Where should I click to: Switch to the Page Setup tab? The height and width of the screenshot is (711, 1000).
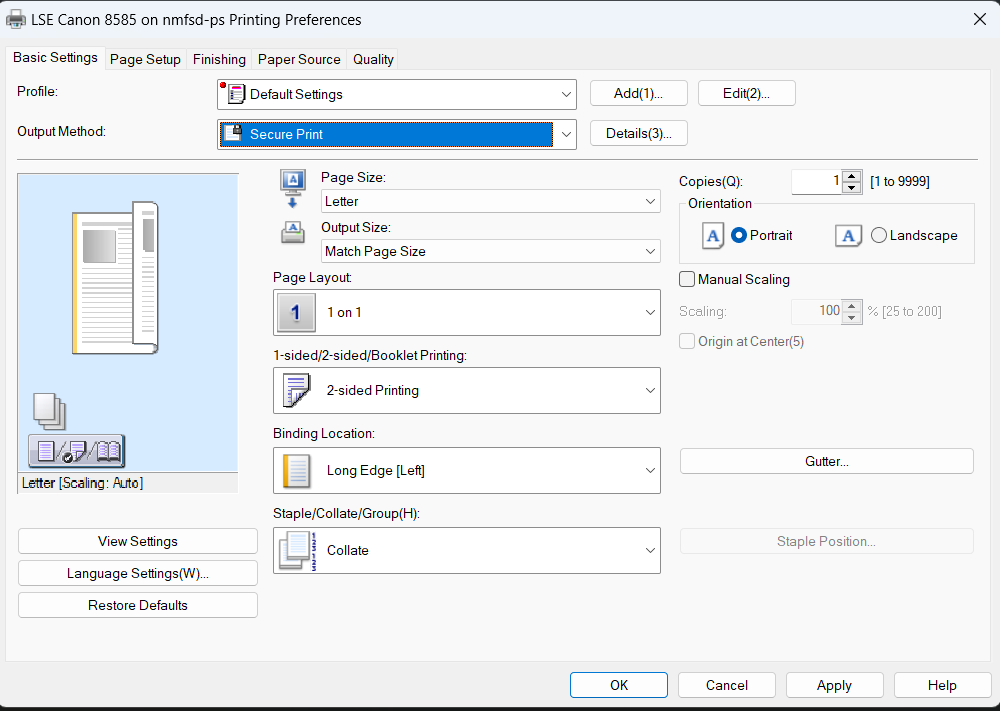[x=145, y=59]
